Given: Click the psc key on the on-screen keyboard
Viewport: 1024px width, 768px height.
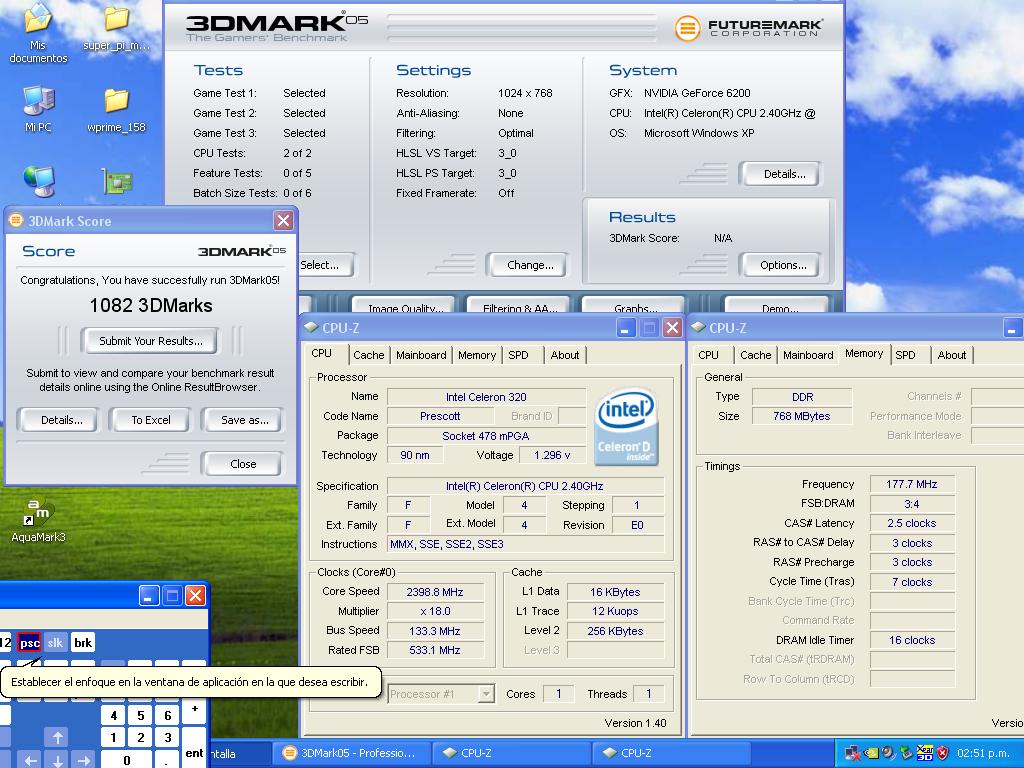Looking at the screenshot, I should (x=29, y=643).
